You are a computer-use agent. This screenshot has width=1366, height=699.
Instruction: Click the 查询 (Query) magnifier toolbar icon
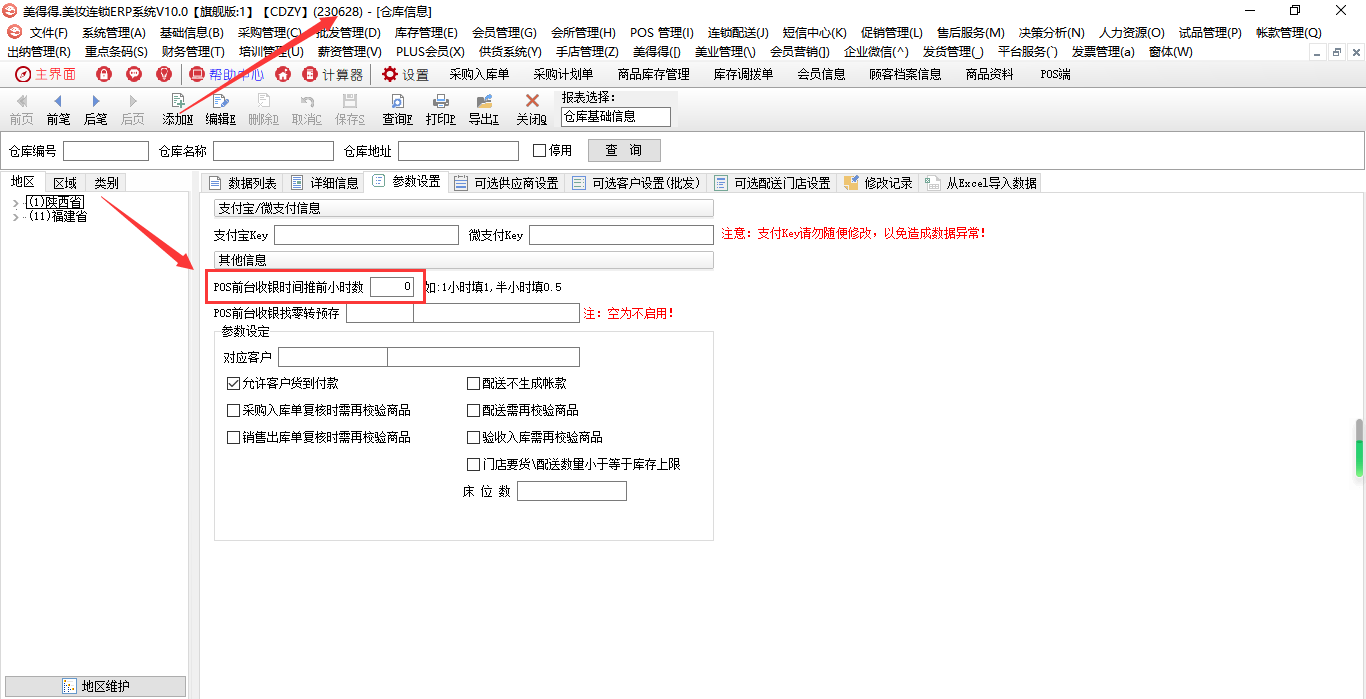tap(397, 102)
